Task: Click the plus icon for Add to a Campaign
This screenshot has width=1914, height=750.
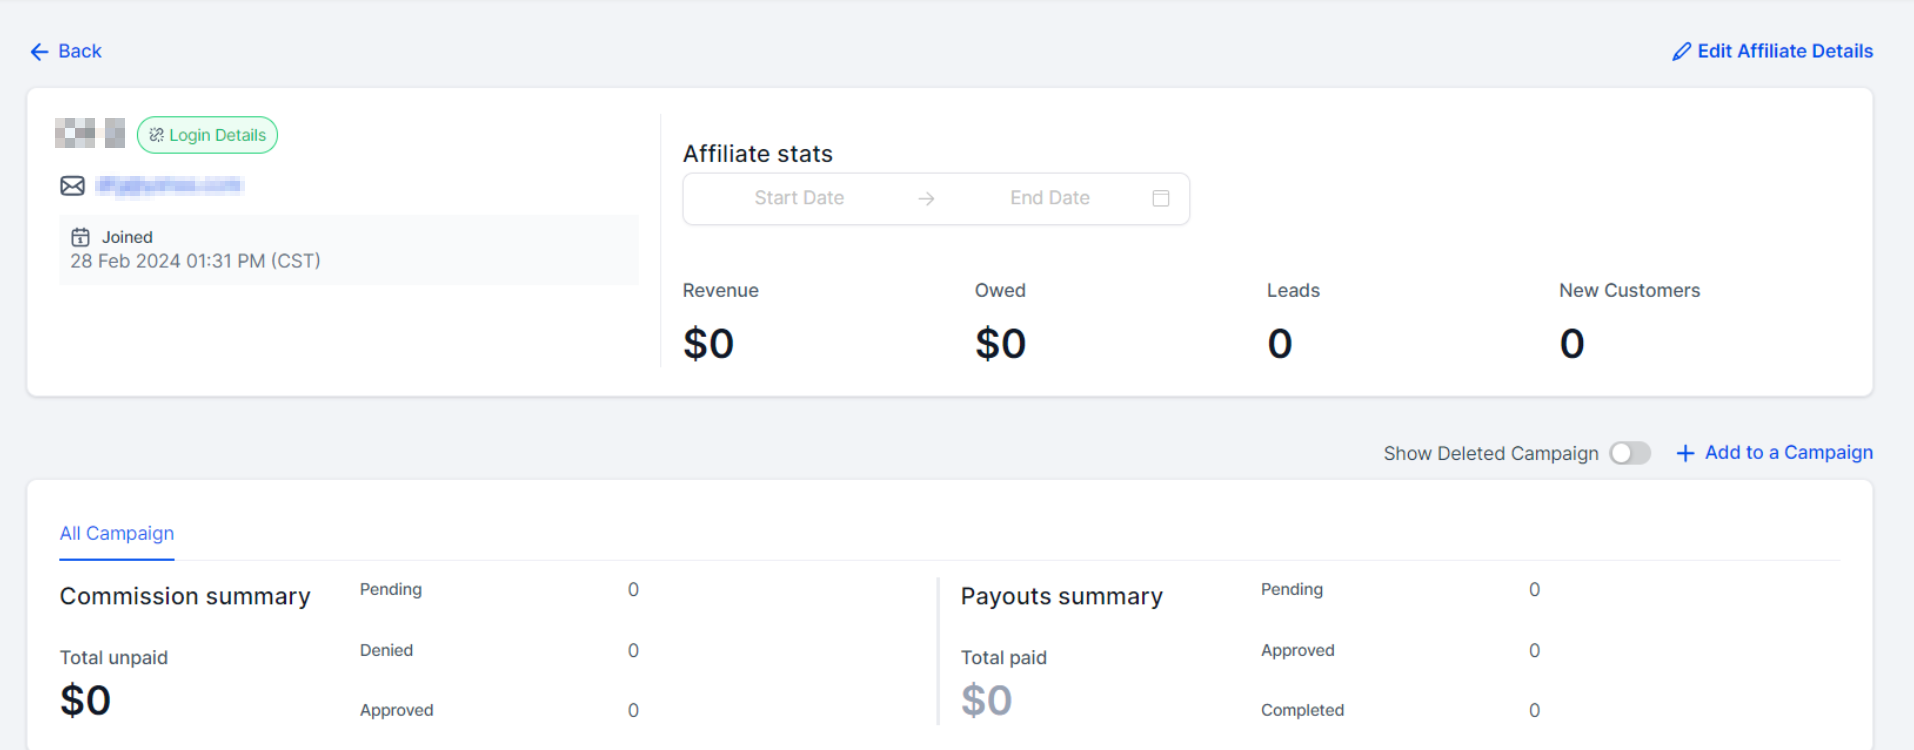Action: tap(1685, 453)
